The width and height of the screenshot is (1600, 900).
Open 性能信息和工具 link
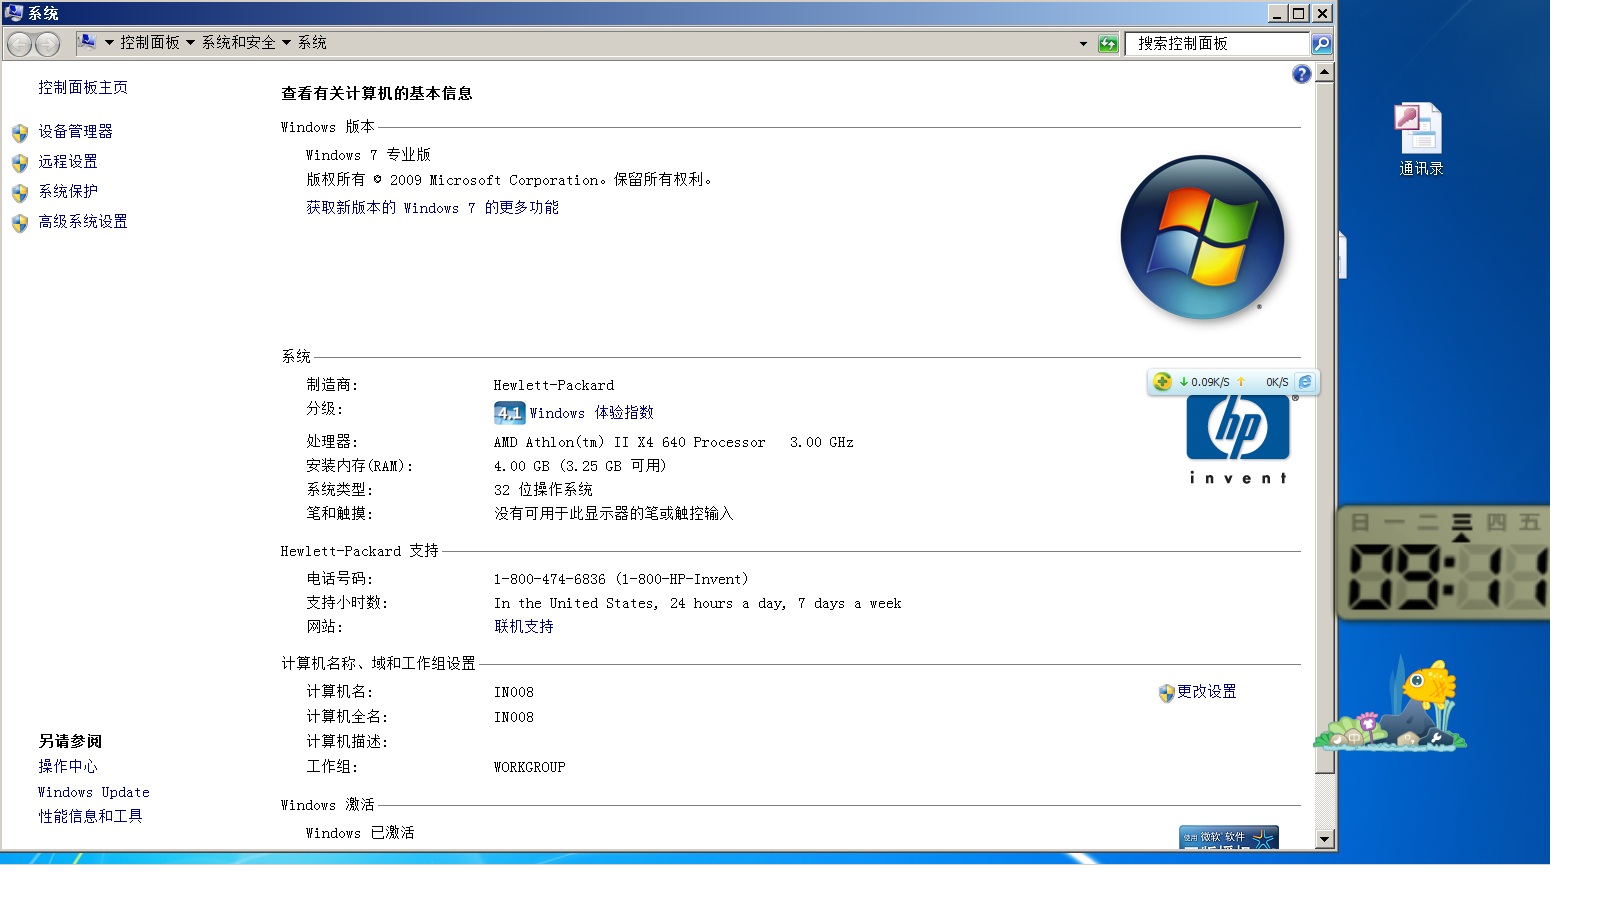(x=91, y=817)
